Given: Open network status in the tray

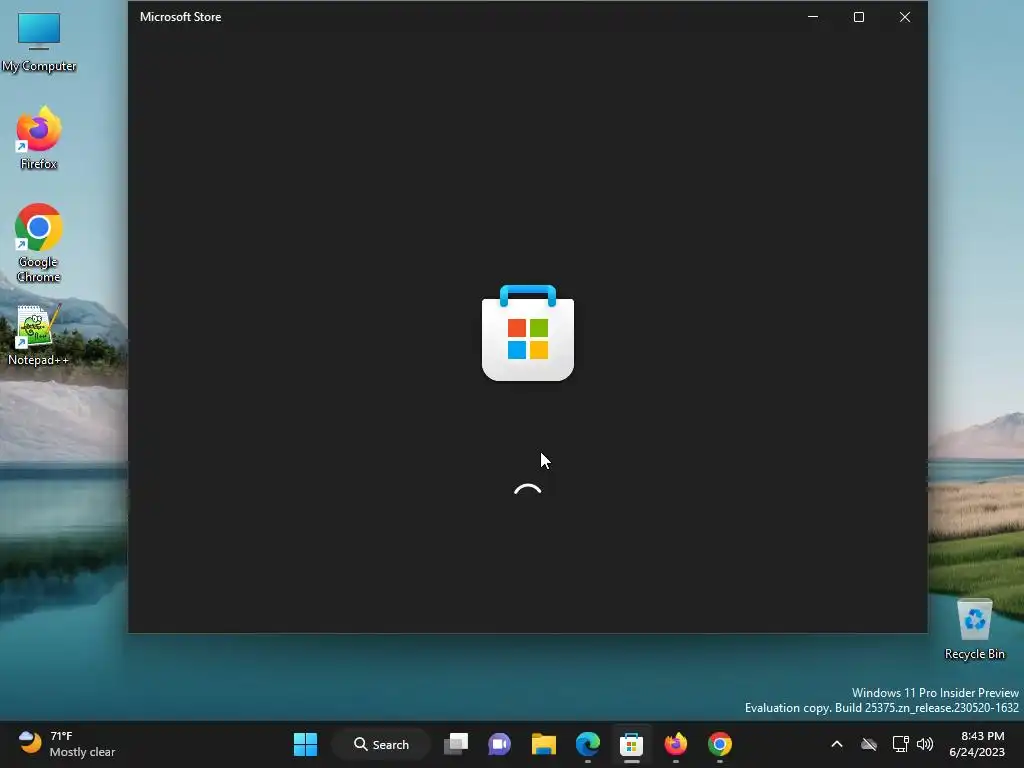Looking at the screenshot, I should (901, 744).
